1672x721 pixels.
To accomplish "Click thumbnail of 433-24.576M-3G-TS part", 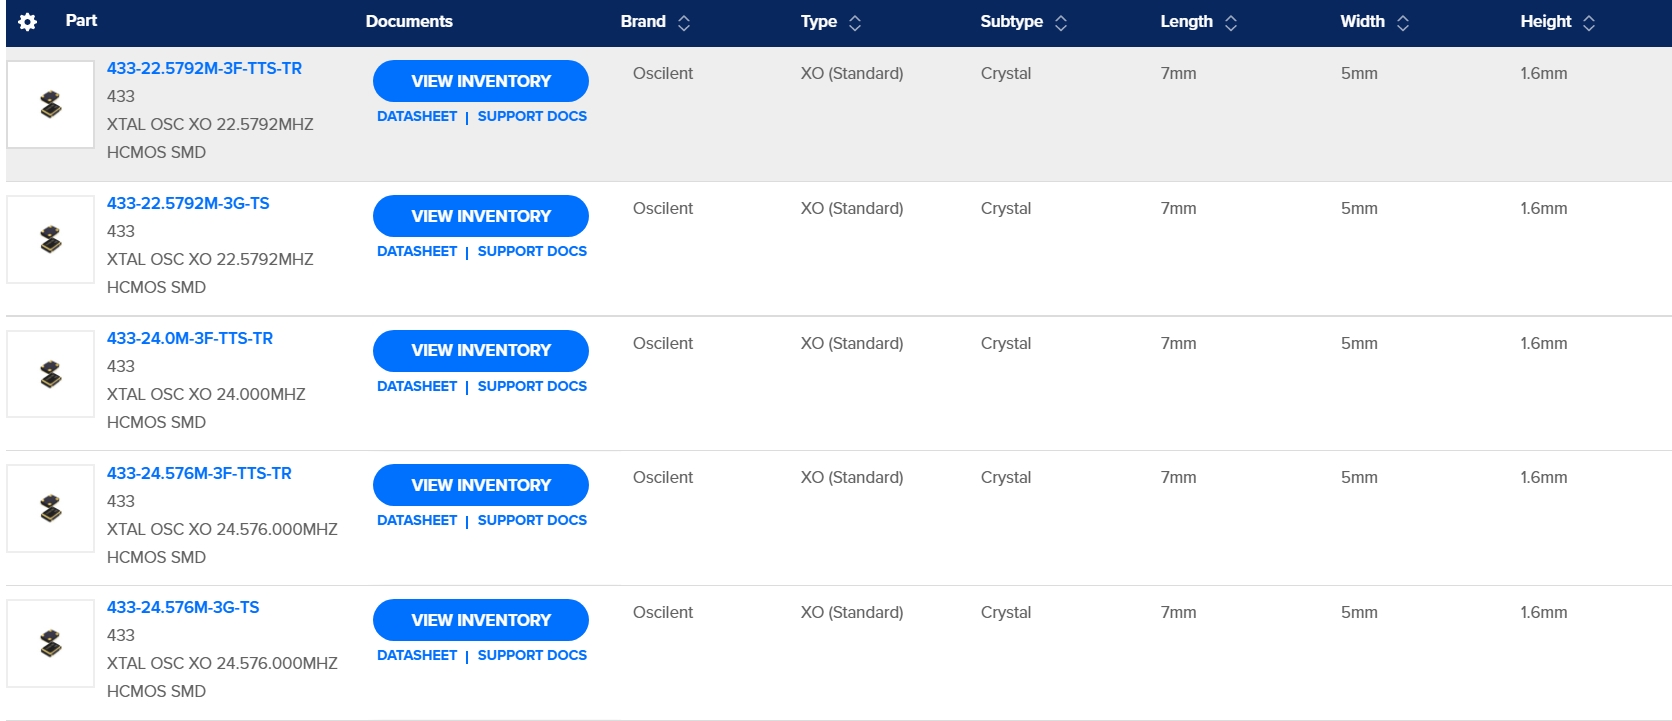I will pyautogui.click(x=51, y=644).
